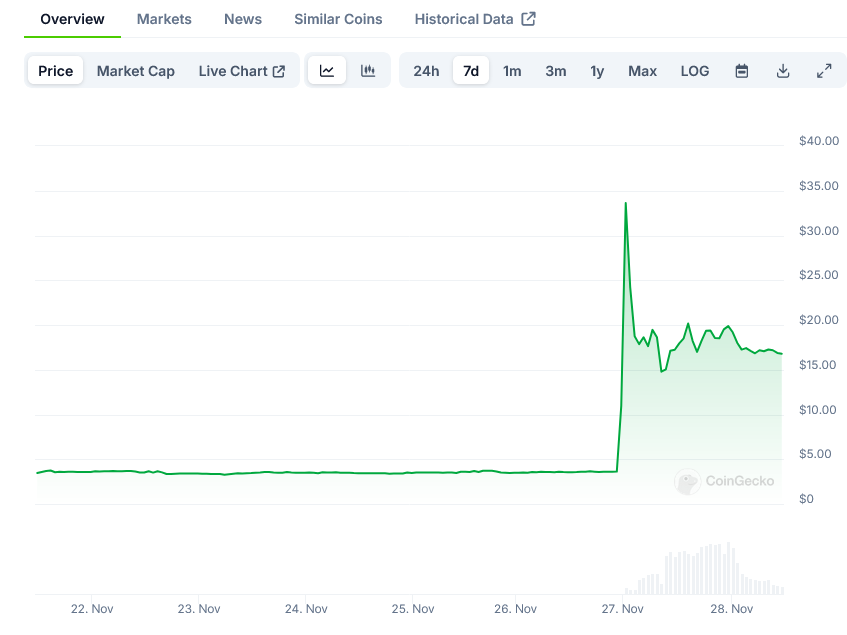Click the $10.00 axis label
Image resolution: width=847 pixels, height=635 pixels.
pos(817,410)
